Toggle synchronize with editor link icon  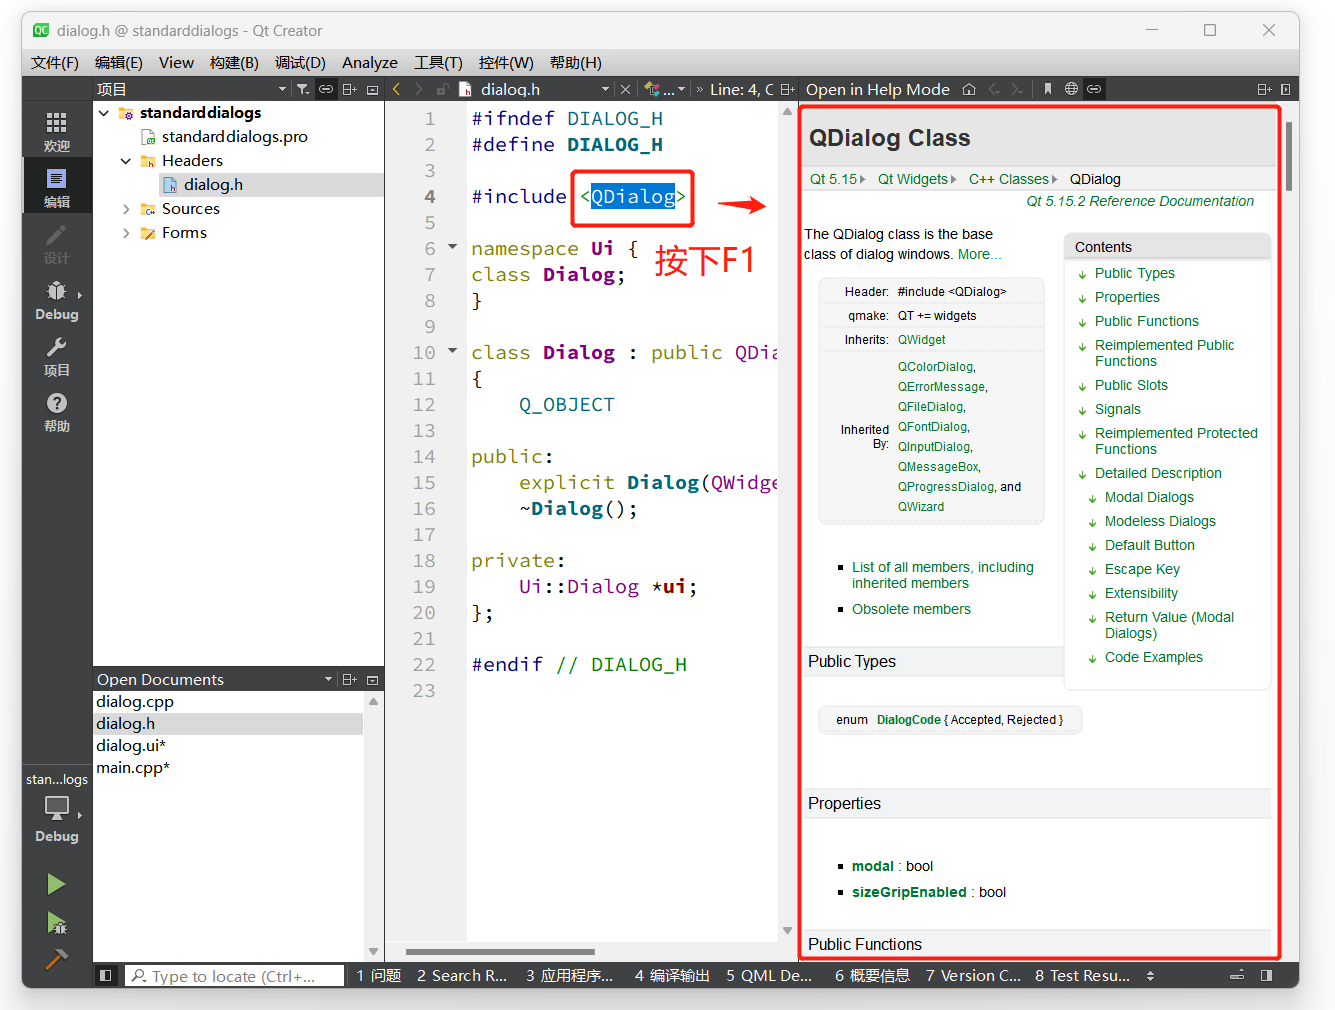pos(326,89)
